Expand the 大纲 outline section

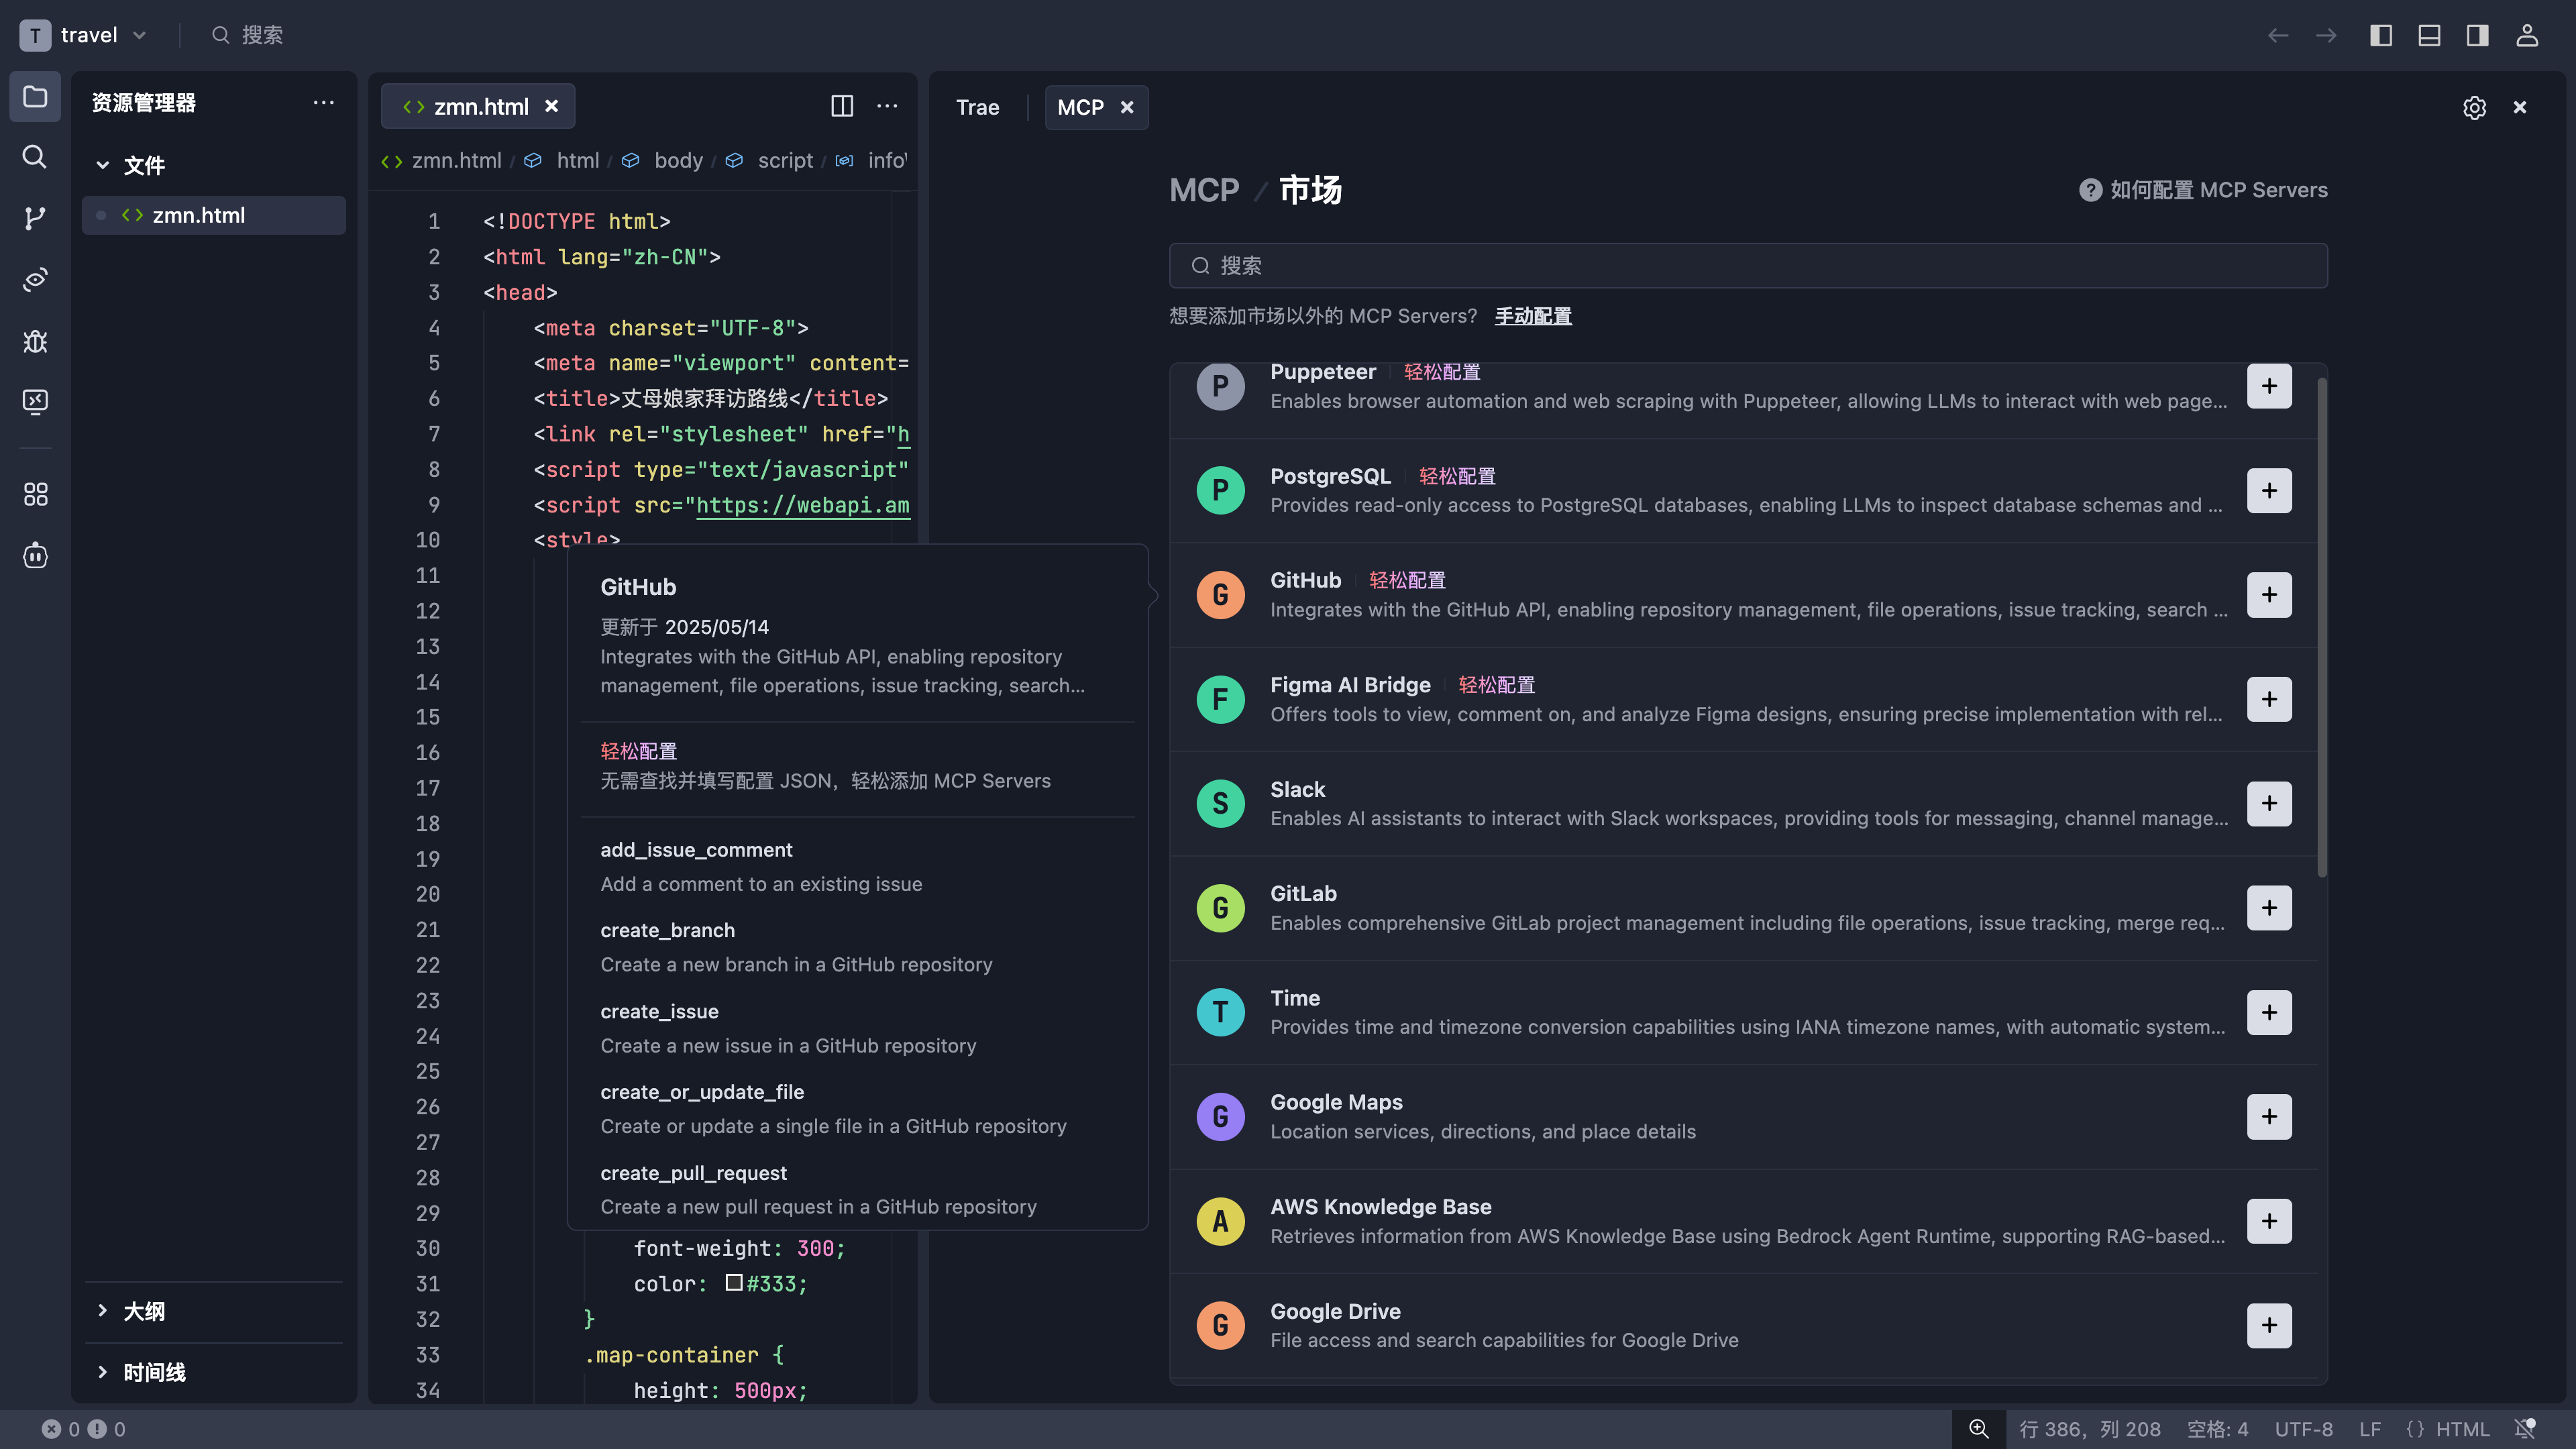click(x=144, y=1311)
